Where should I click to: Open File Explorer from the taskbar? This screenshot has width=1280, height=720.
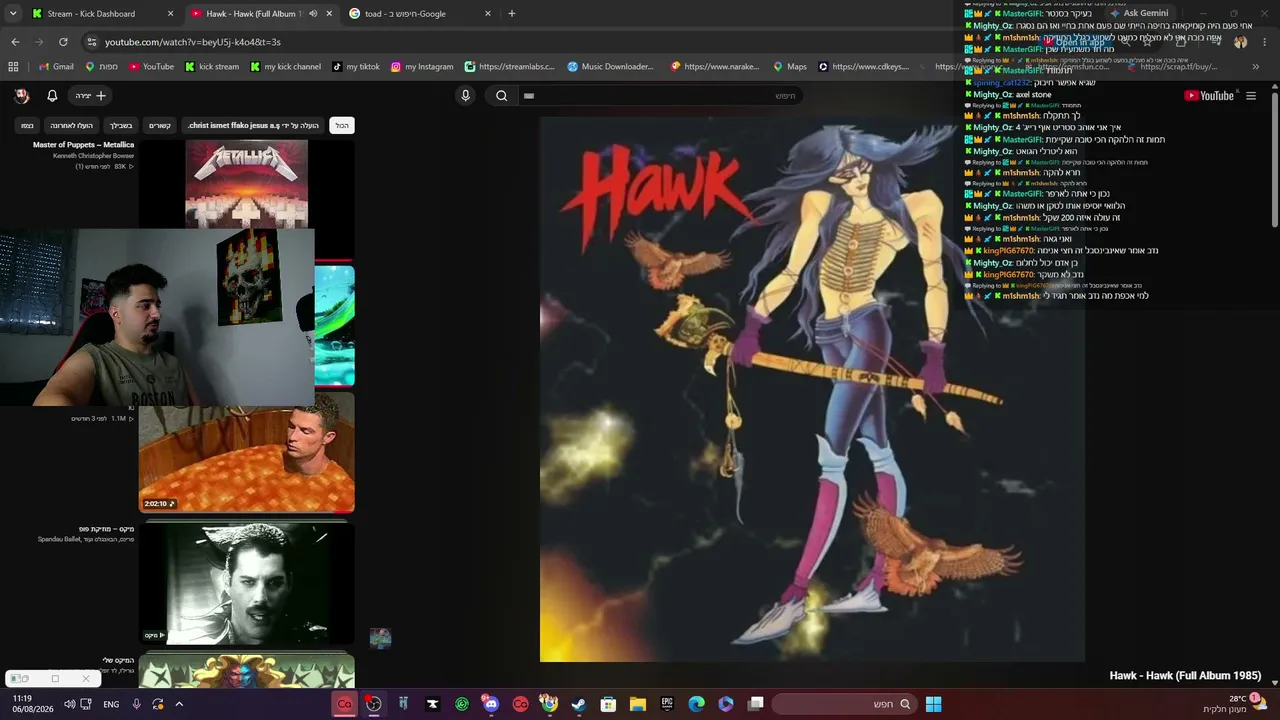point(638,704)
